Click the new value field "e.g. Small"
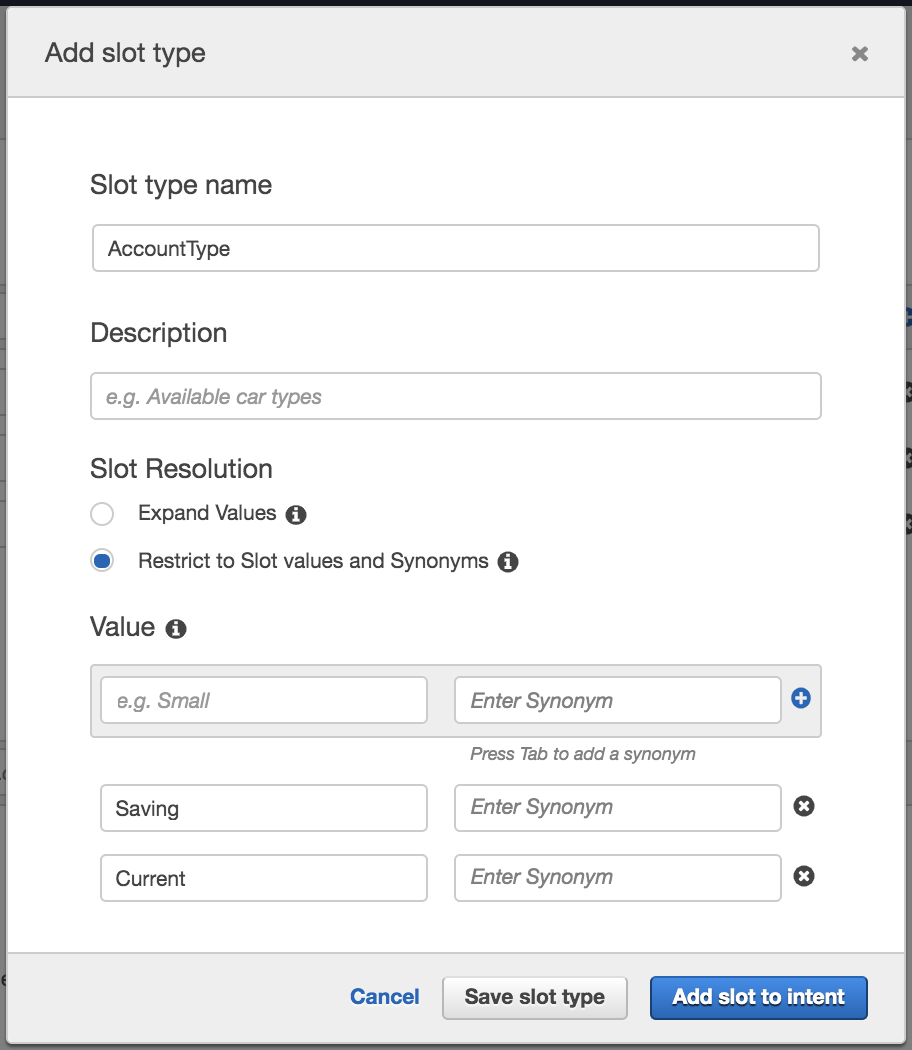The image size is (912, 1050). pyautogui.click(x=264, y=700)
